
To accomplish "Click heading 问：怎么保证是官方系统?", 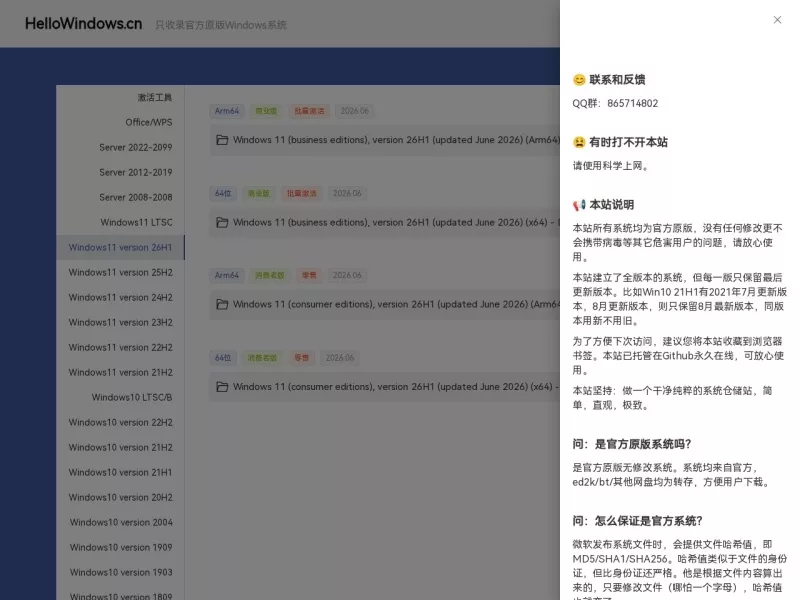I will click(637, 521).
